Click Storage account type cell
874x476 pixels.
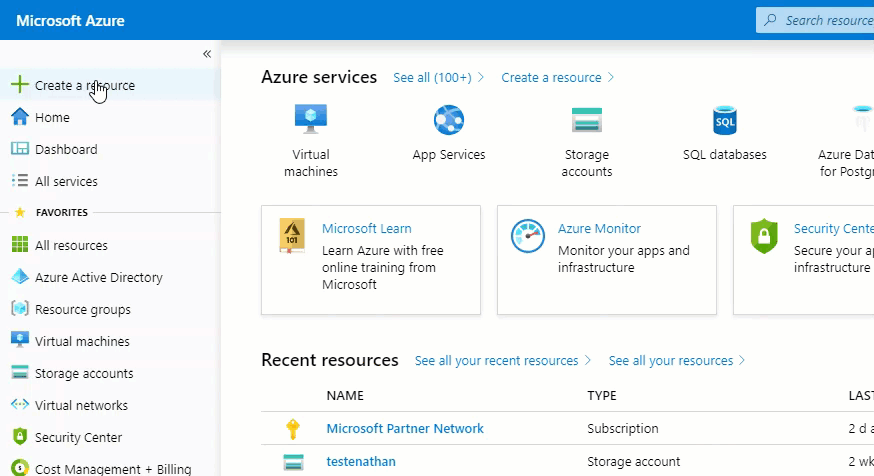pyautogui.click(x=634, y=462)
